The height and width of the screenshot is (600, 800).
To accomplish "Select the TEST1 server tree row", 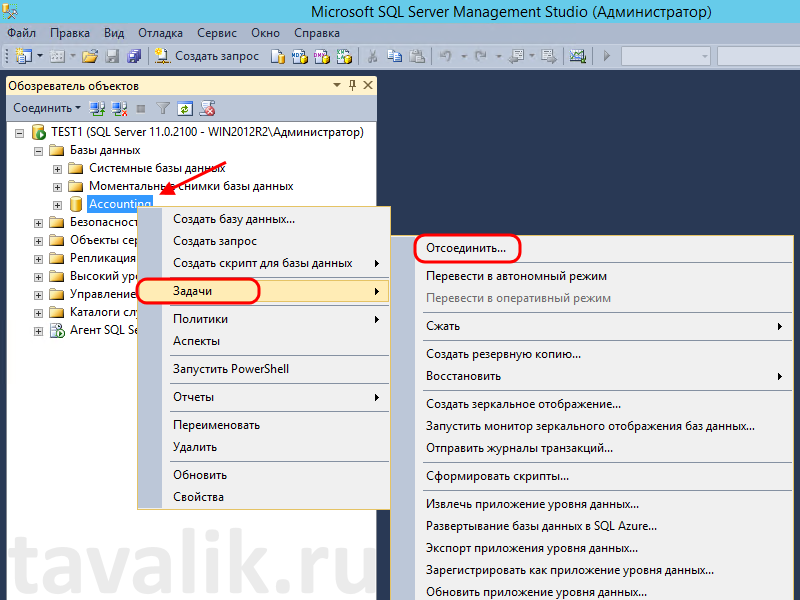I will point(197,133).
